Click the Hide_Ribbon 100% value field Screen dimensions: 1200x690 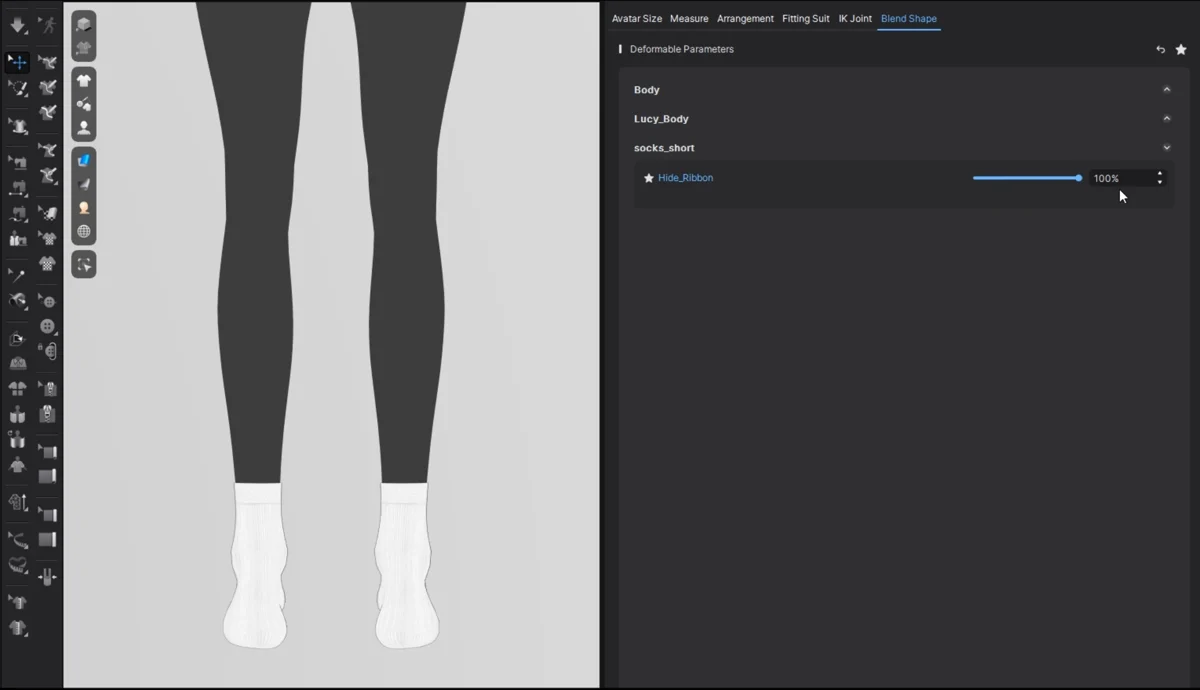pos(1120,178)
